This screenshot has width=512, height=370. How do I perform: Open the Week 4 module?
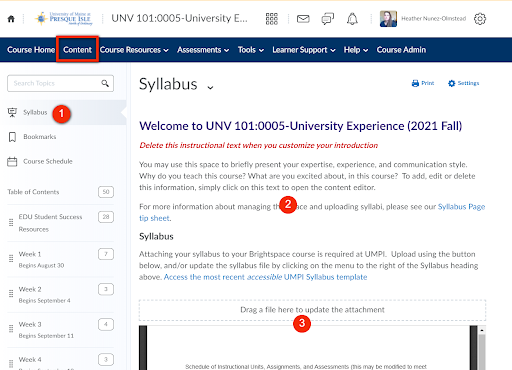30,359
